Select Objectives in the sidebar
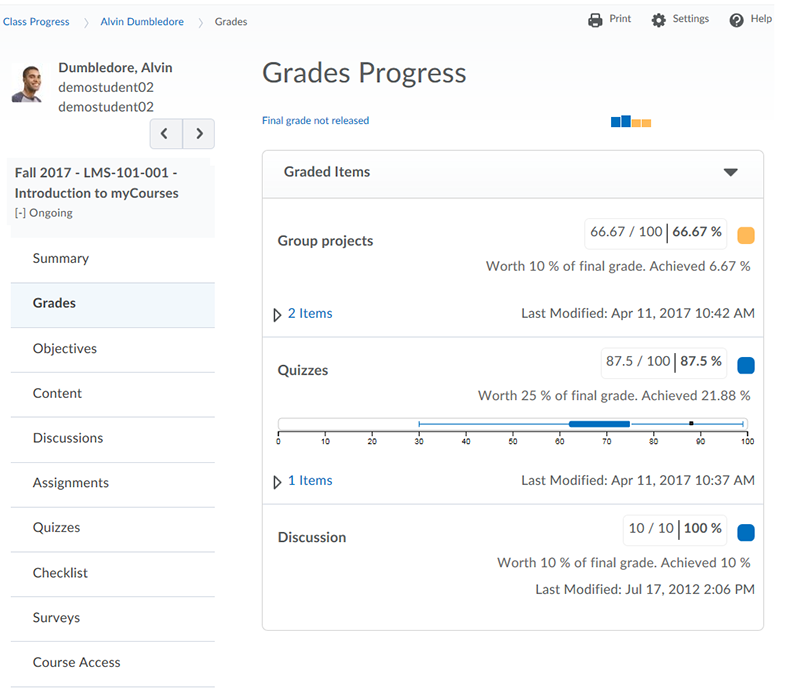 pos(65,349)
